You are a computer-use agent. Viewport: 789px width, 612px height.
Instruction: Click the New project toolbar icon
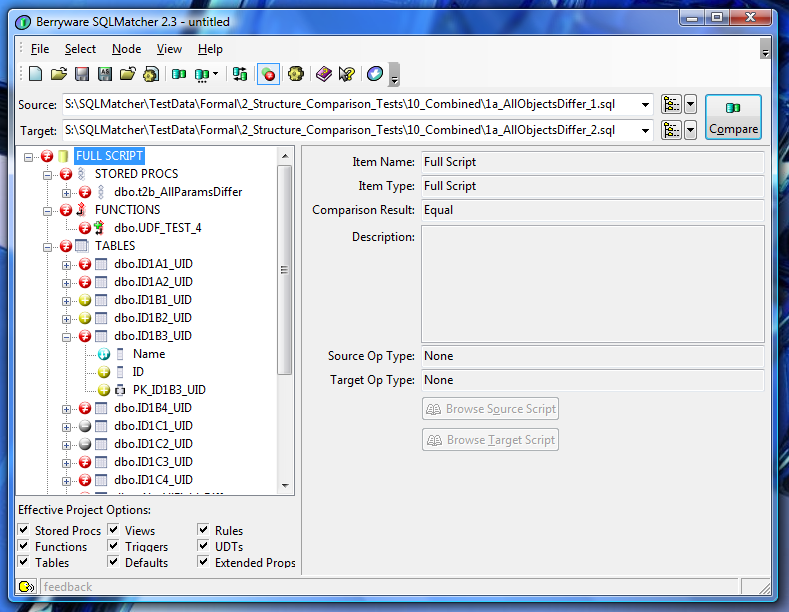click(x=36, y=74)
